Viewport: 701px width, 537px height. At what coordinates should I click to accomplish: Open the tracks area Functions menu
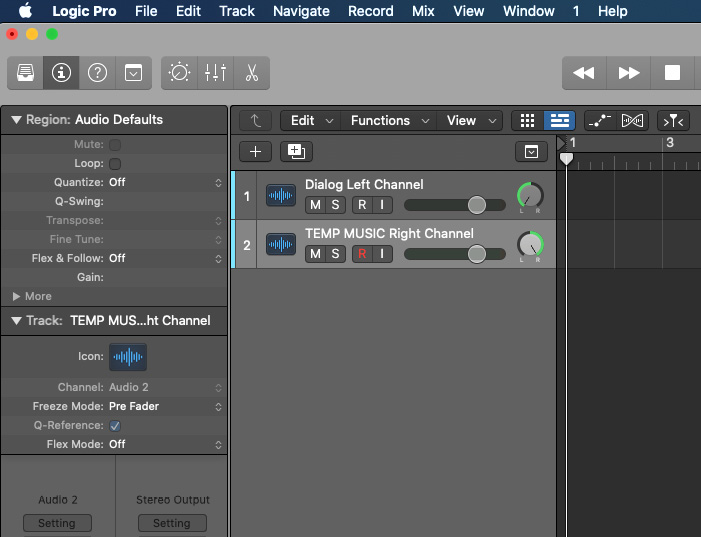[x=389, y=120]
